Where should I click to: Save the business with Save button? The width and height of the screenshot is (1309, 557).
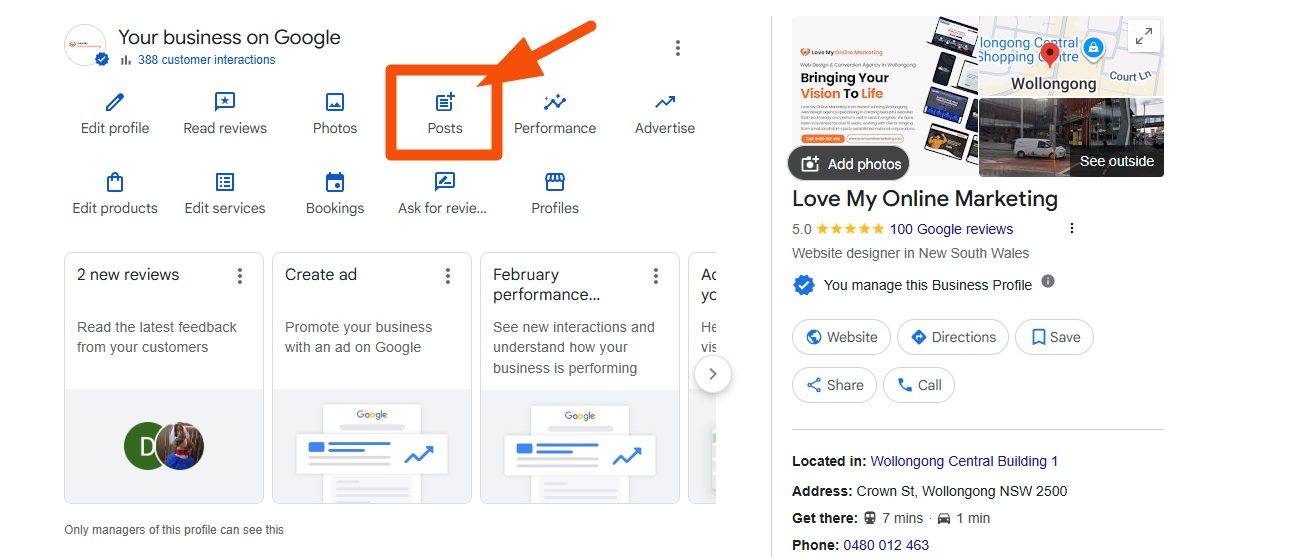1054,337
